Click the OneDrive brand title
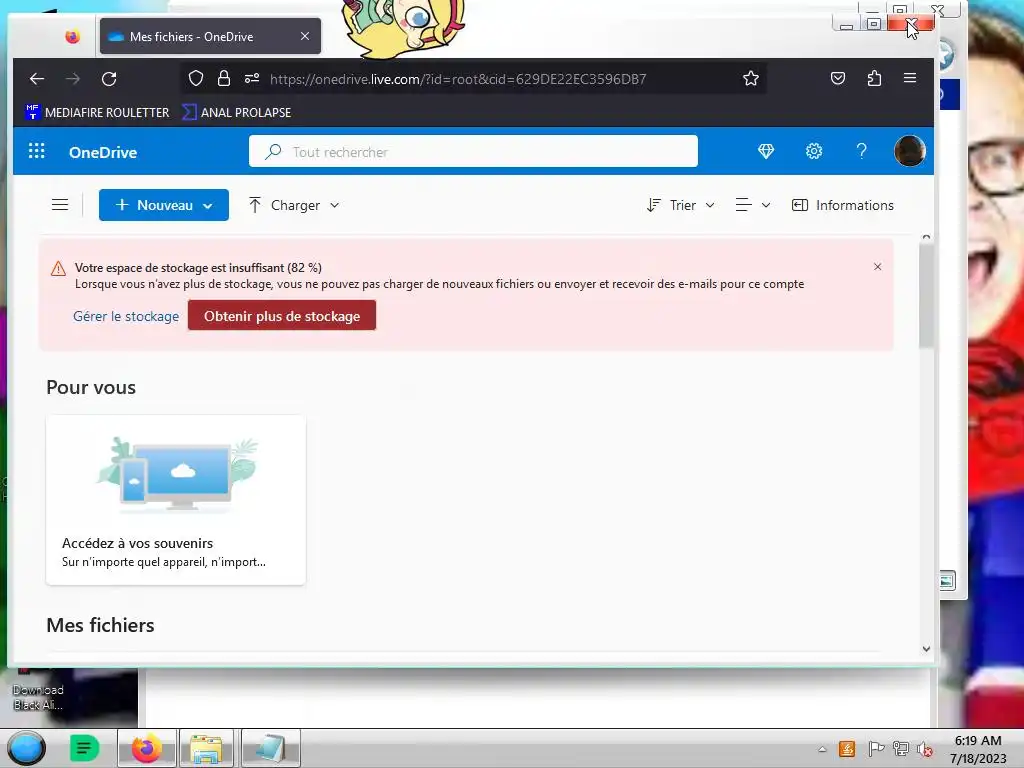 pos(103,152)
